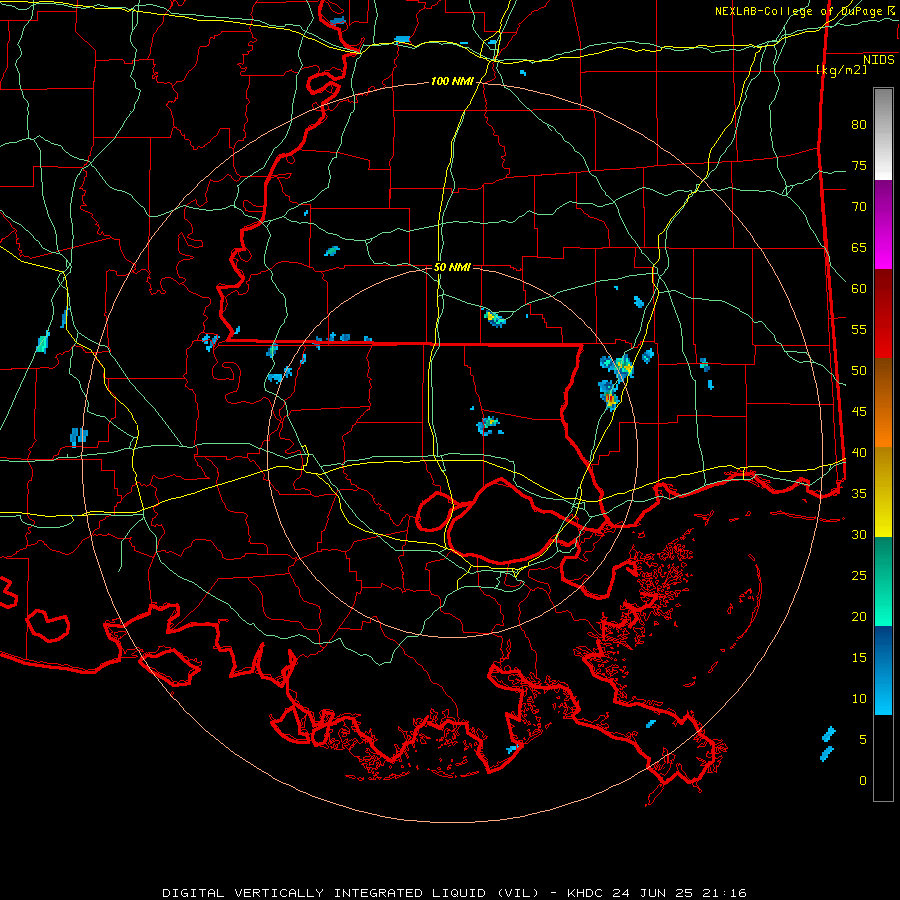
Task: Click the 50 value on the color scale
Action: [859, 371]
